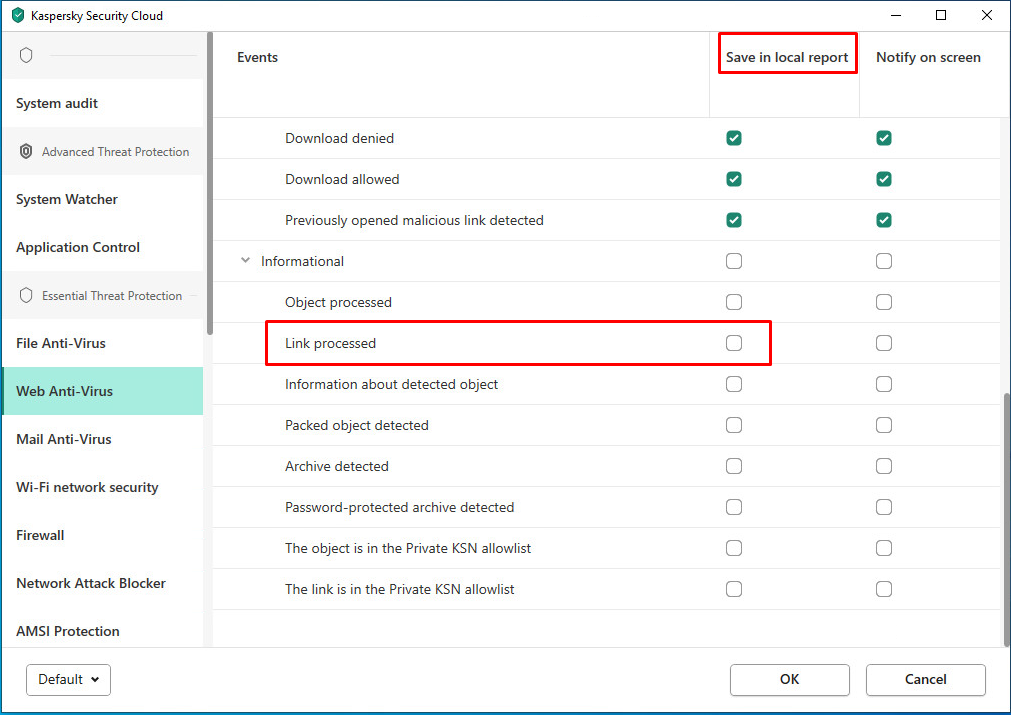Go to Wi-Fi network security
This screenshot has height=715, width=1011.
click(103, 487)
